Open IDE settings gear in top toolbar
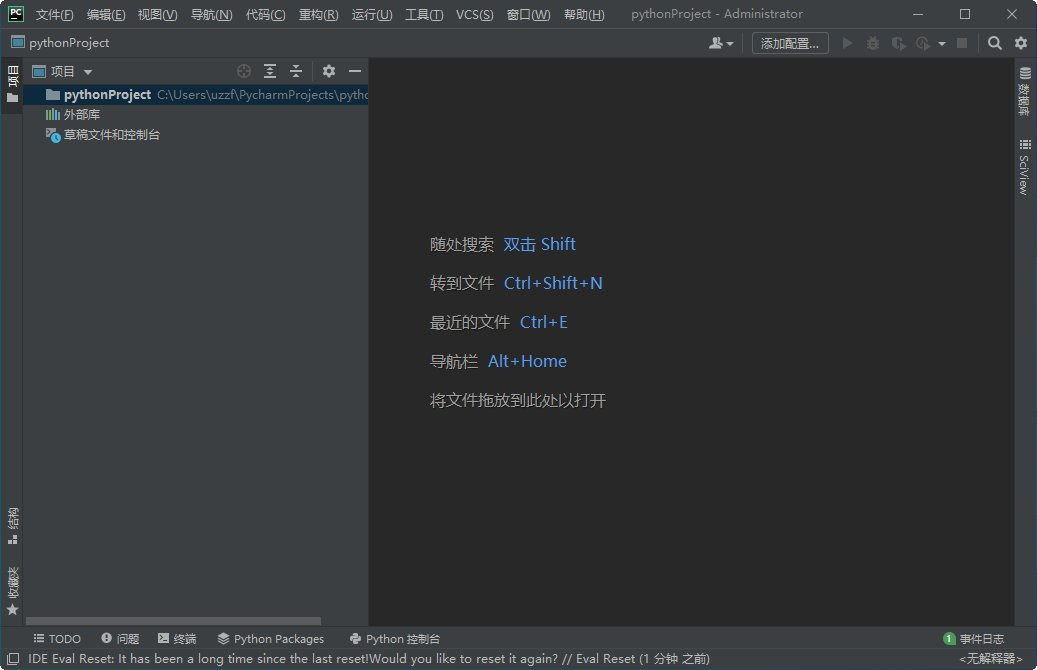The height and width of the screenshot is (670, 1037). click(x=1021, y=43)
